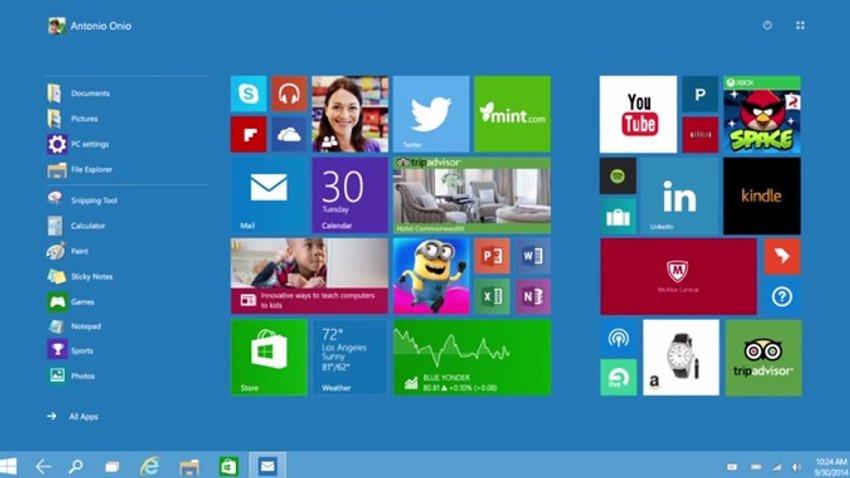Image resolution: width=850 pixels, height=478 pixels.
Task: Launch PowerPoint tile
Action: point(492,256)
